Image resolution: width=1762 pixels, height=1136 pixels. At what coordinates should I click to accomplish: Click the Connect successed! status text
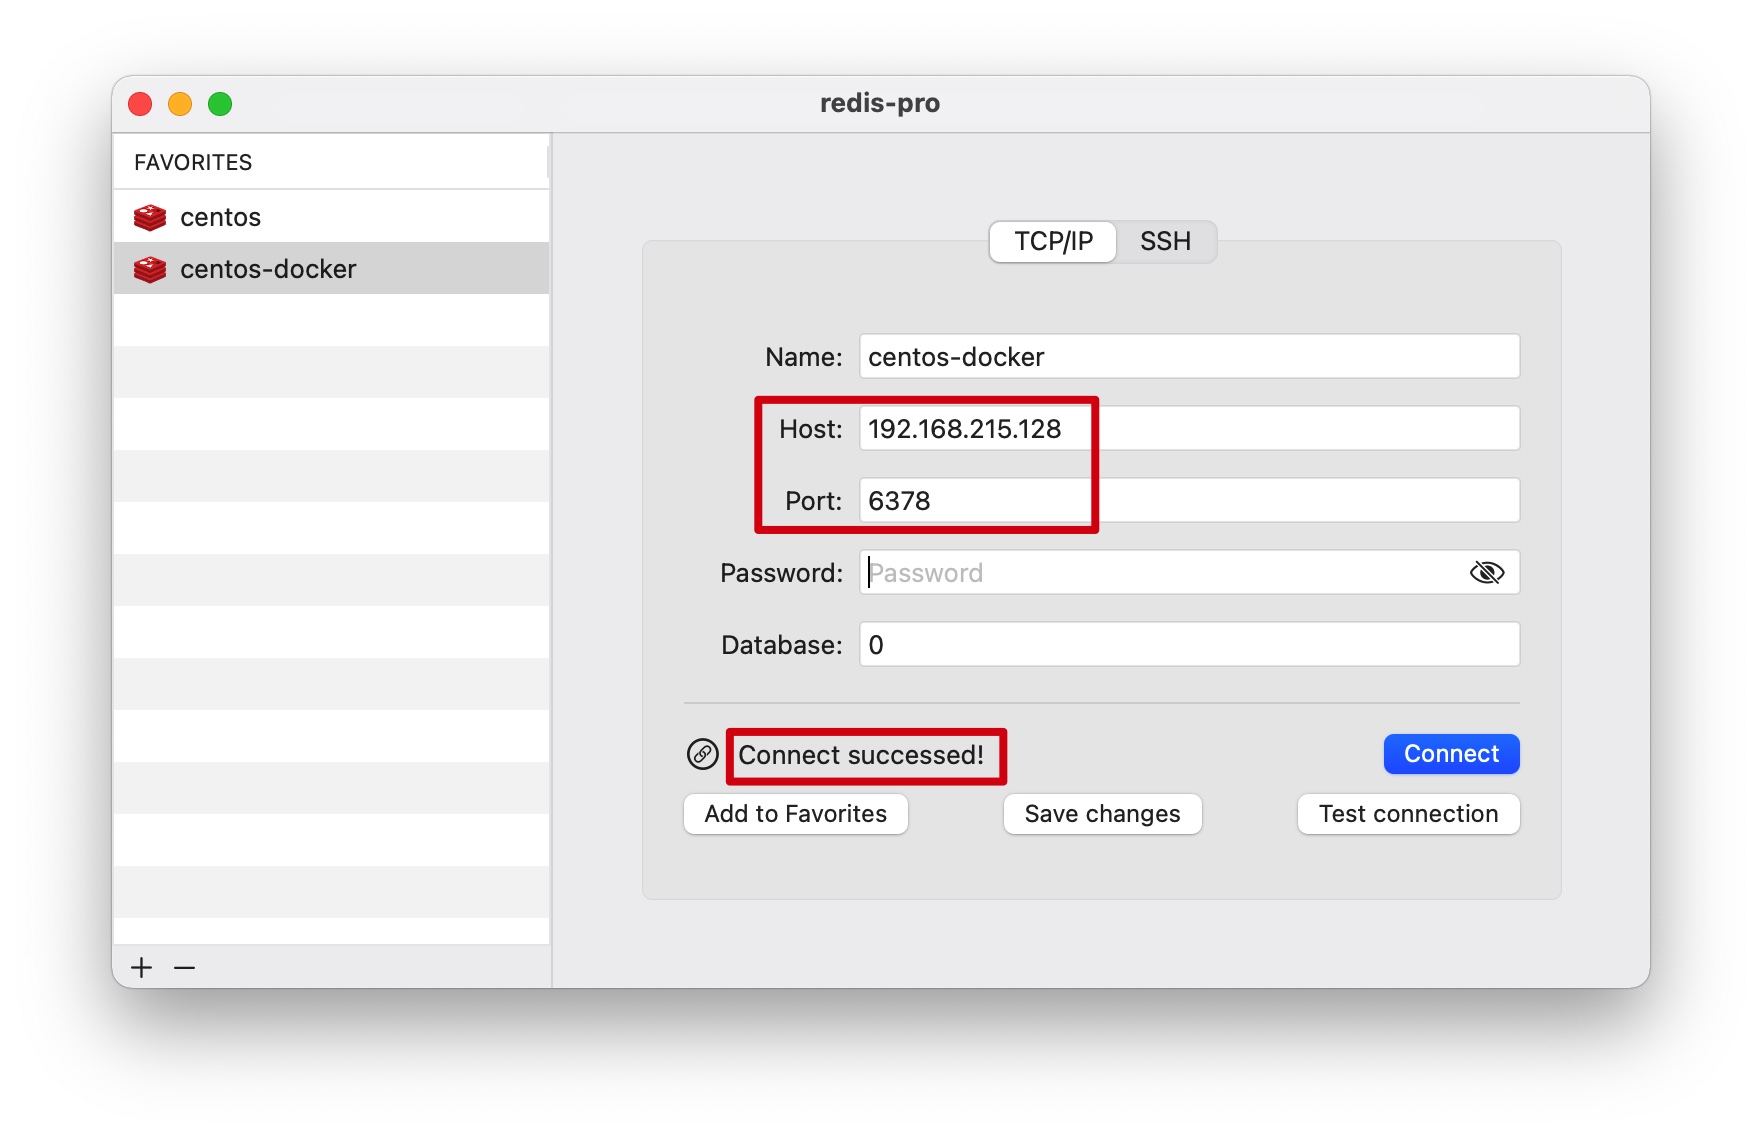[x=861, y=755]
